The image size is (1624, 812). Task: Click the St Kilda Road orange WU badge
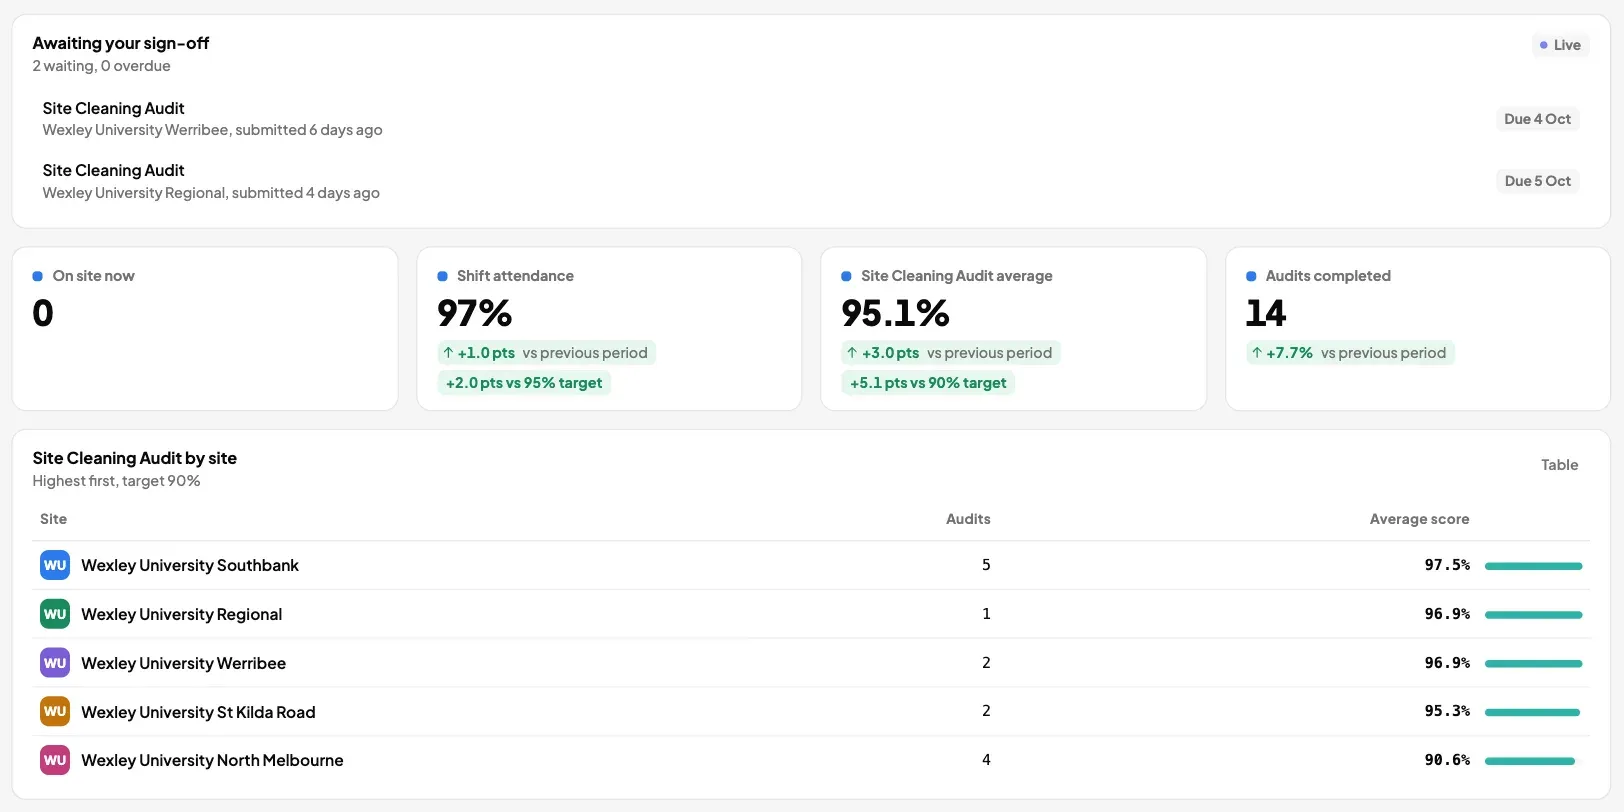(x=55, y=711)
